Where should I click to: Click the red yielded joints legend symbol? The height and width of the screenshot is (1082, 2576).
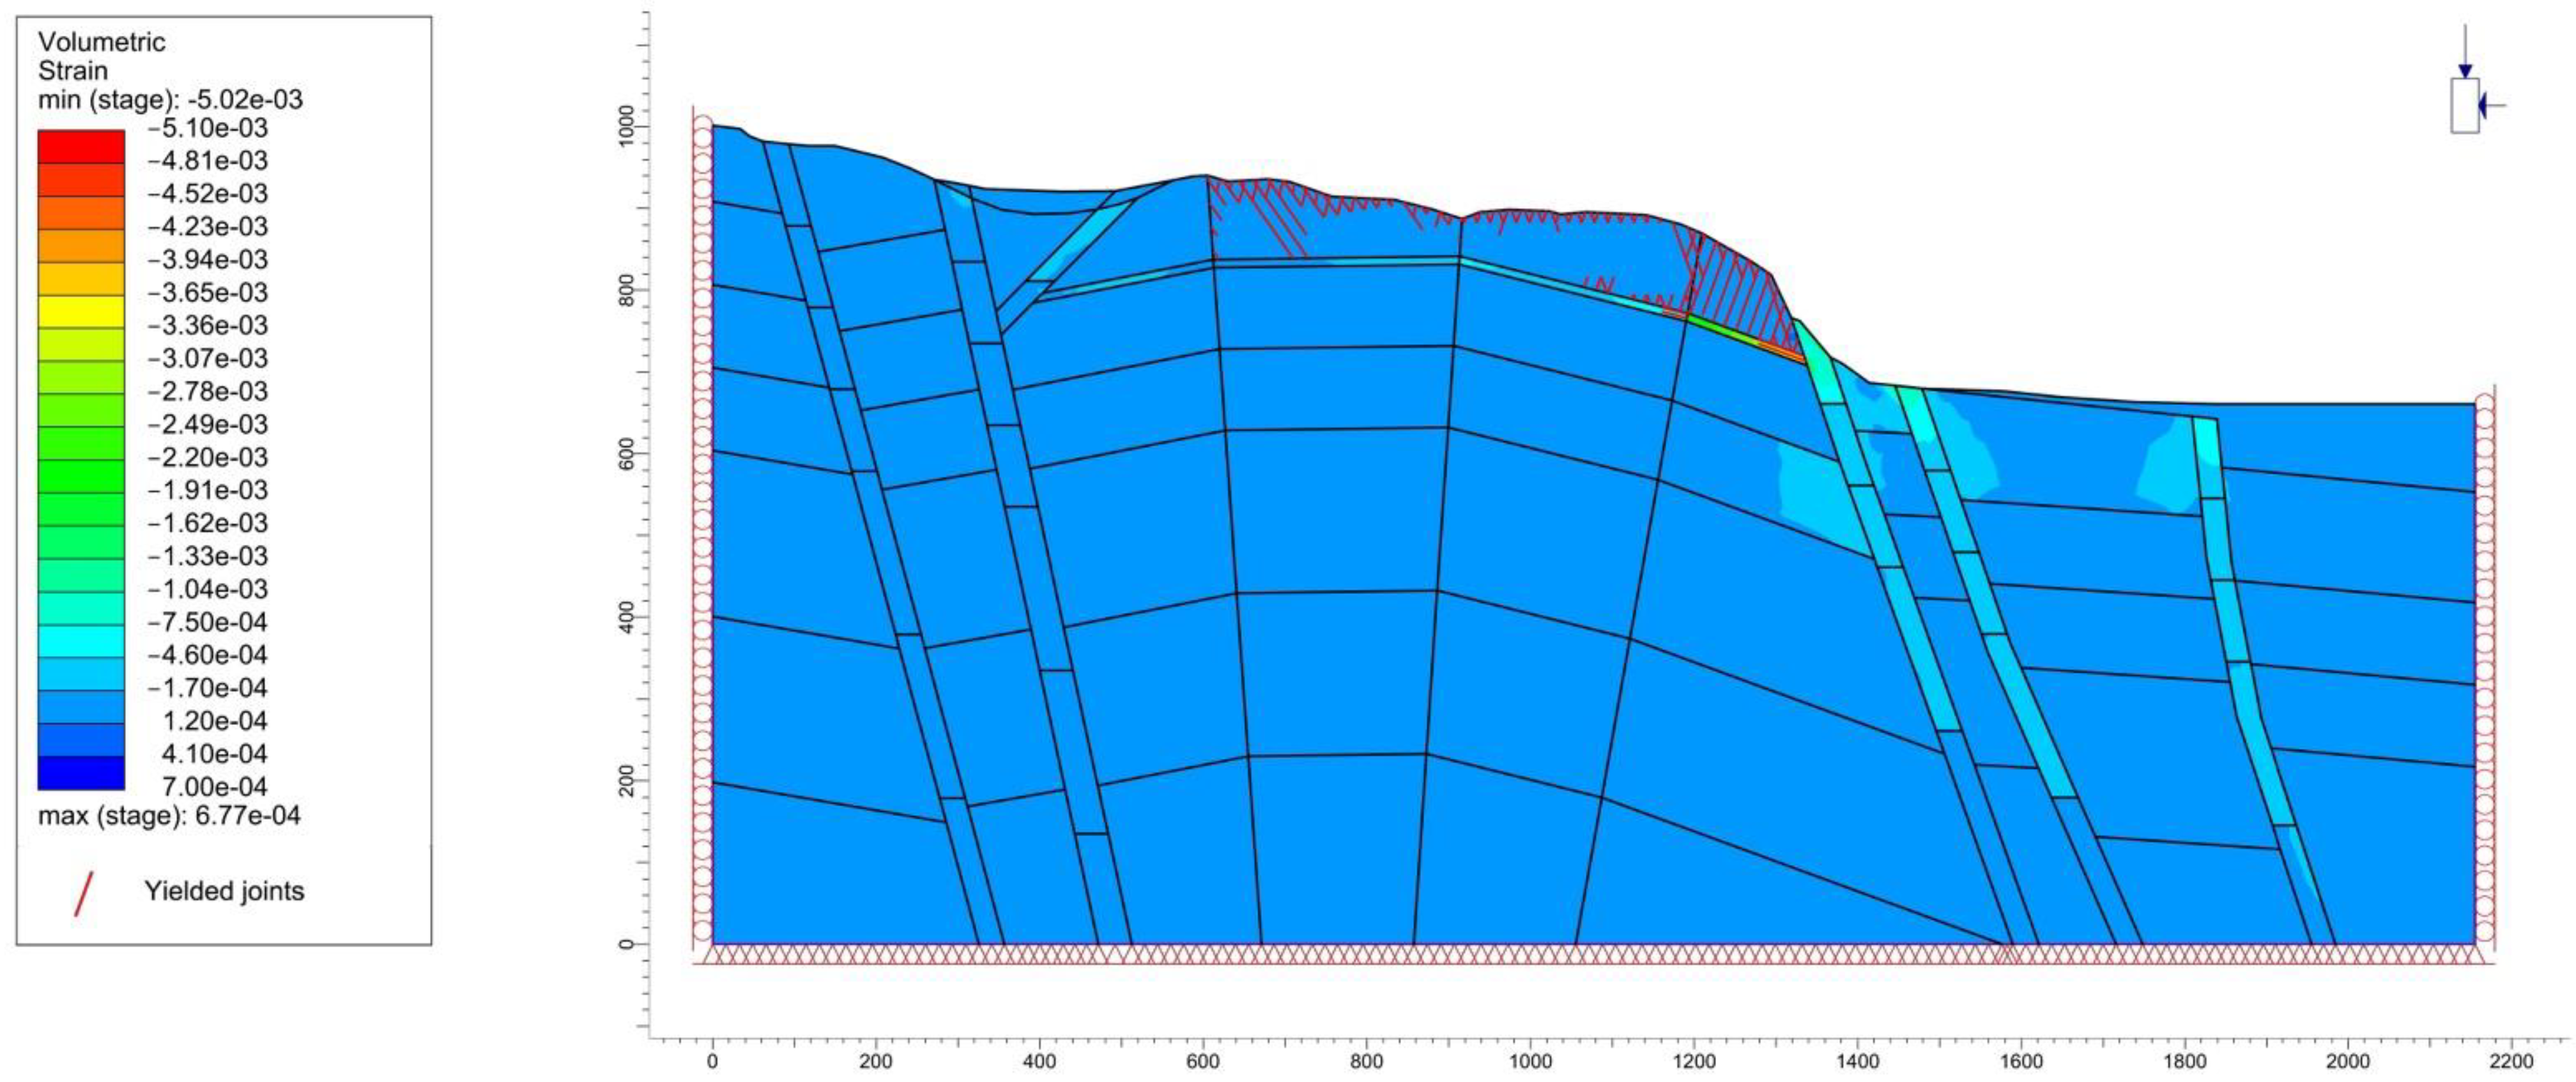[x=84, y=894]
